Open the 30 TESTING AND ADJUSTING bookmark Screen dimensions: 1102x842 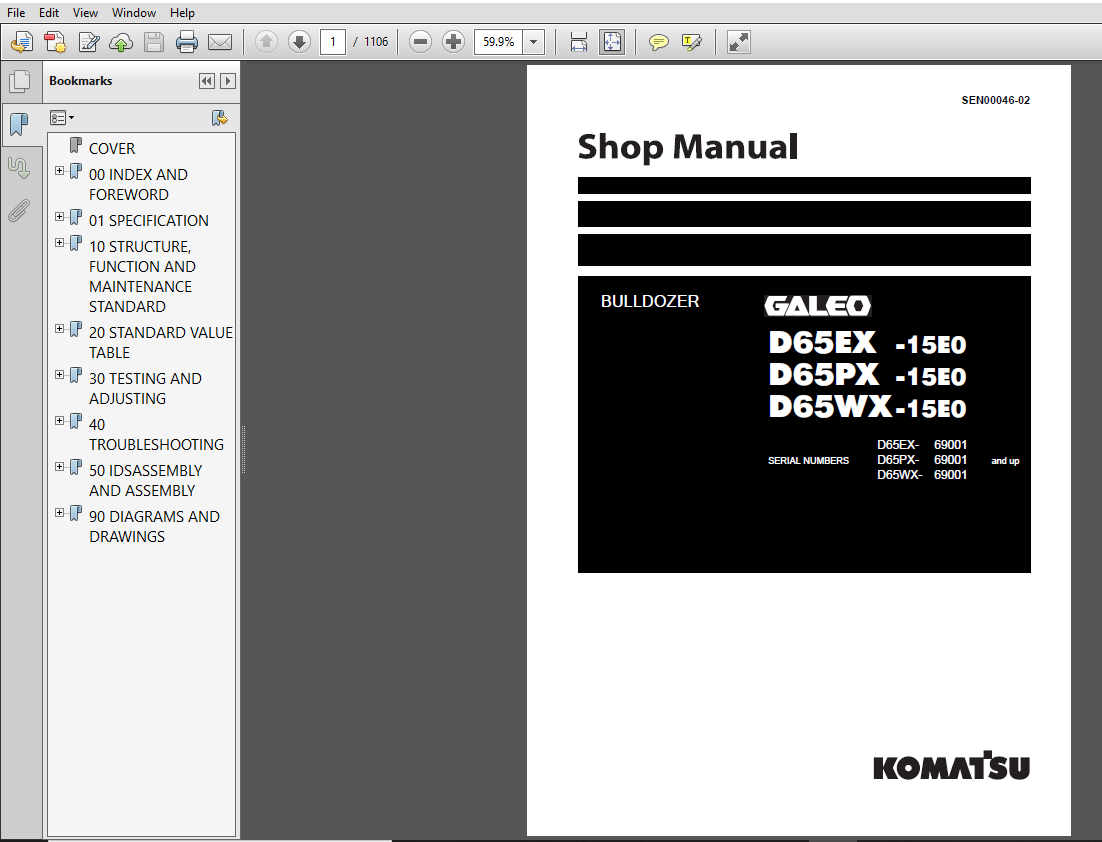point(145,389)
